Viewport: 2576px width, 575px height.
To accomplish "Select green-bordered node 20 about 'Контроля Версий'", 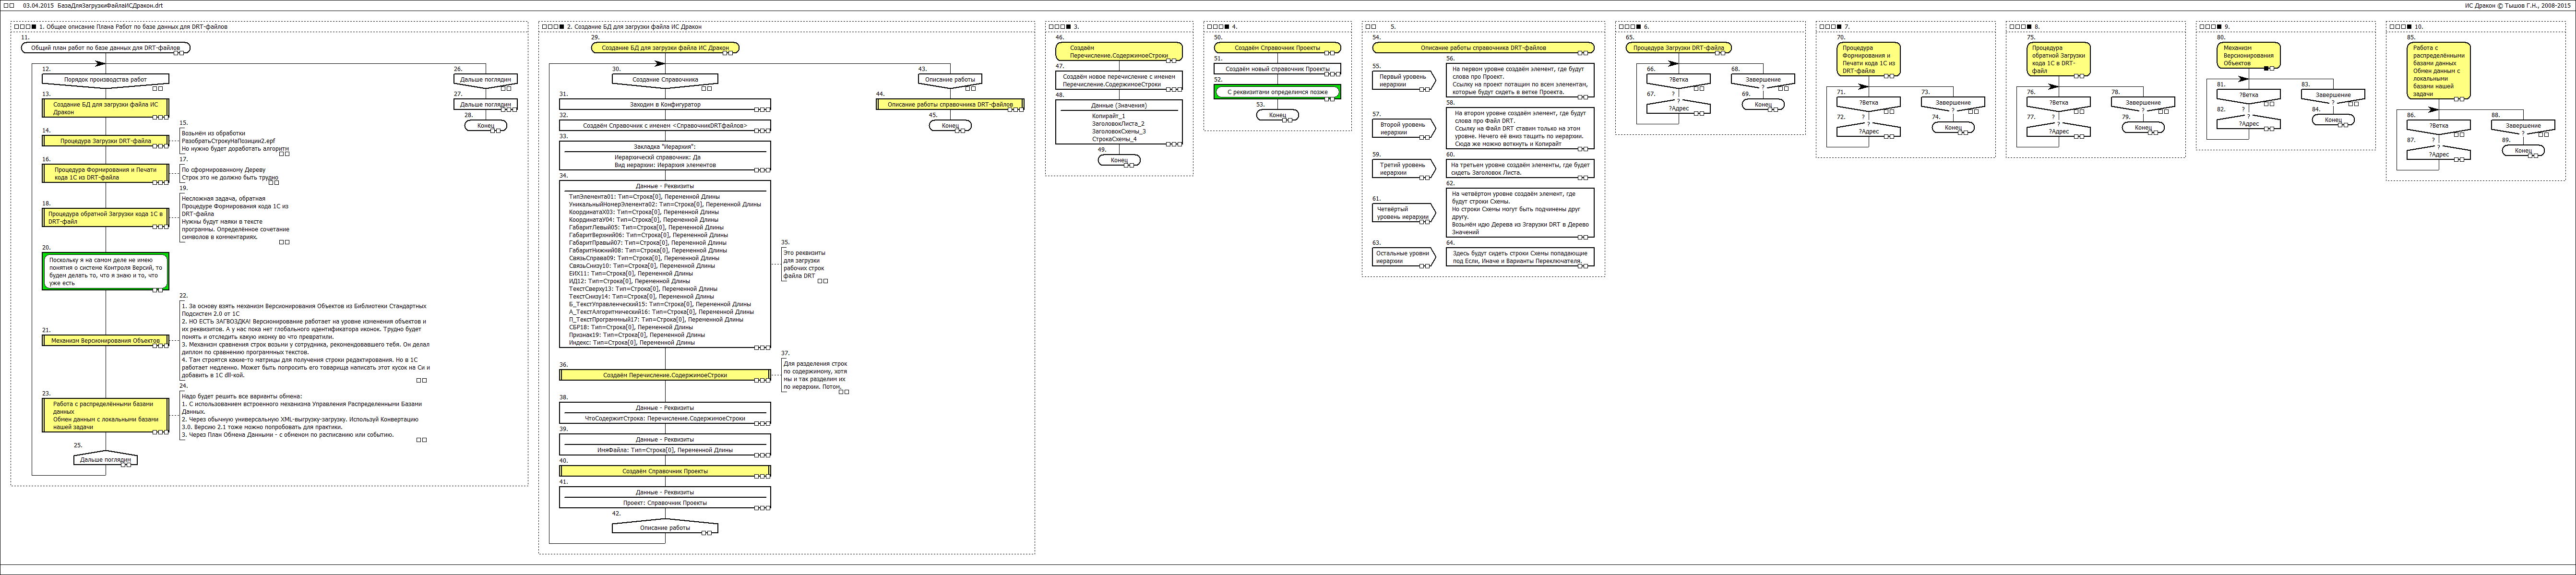I will 105,271.
